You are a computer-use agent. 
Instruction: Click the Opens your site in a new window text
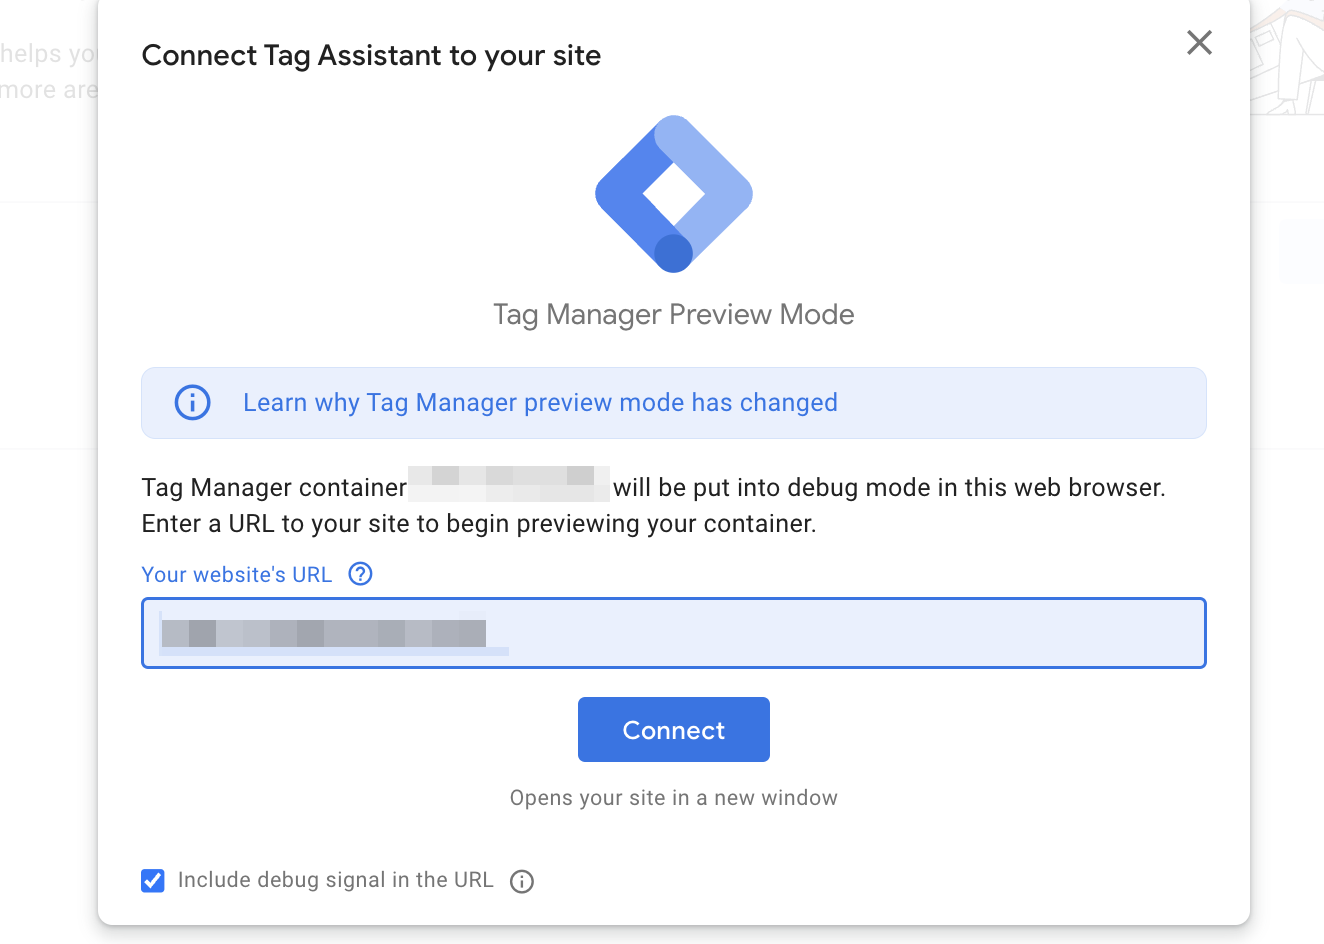click(x=674, y=798)
